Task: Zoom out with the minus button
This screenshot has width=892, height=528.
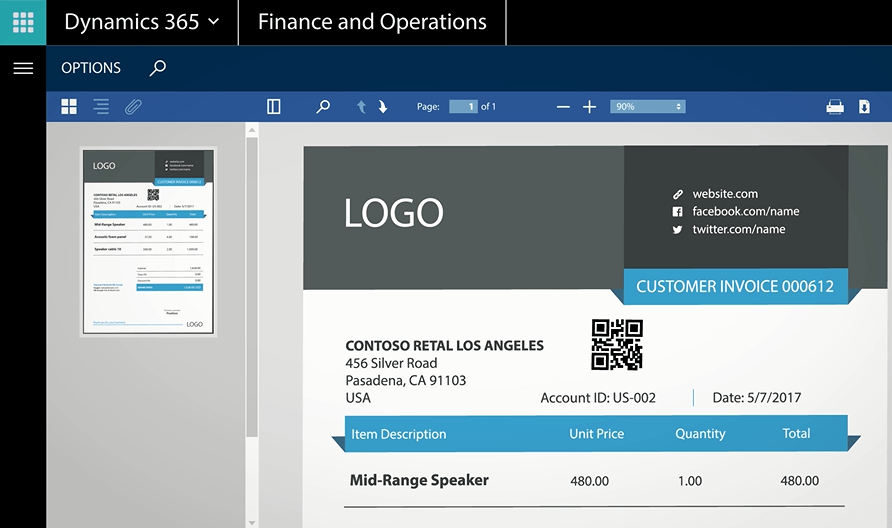Action: click(563, 107)
